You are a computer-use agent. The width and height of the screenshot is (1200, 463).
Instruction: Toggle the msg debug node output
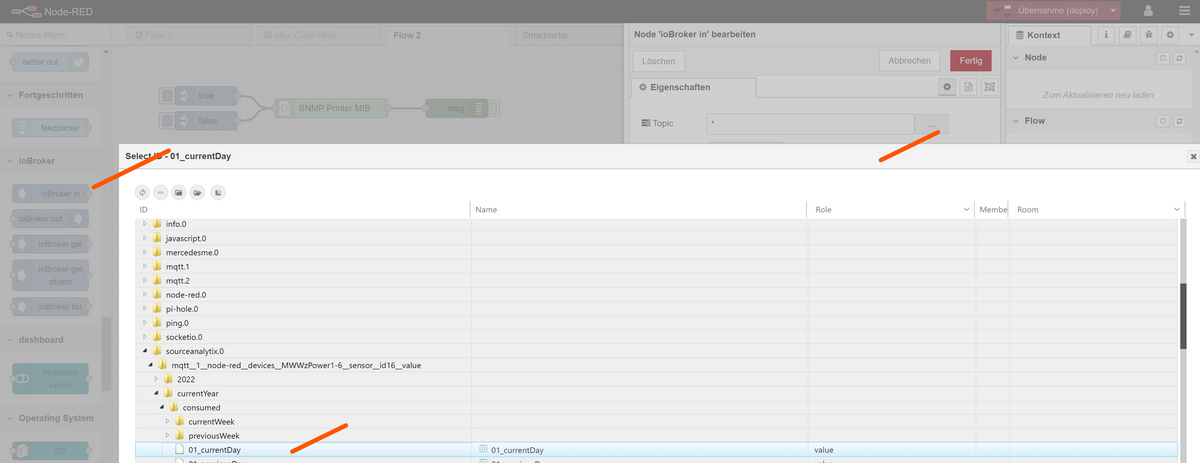tap(493, 108)
